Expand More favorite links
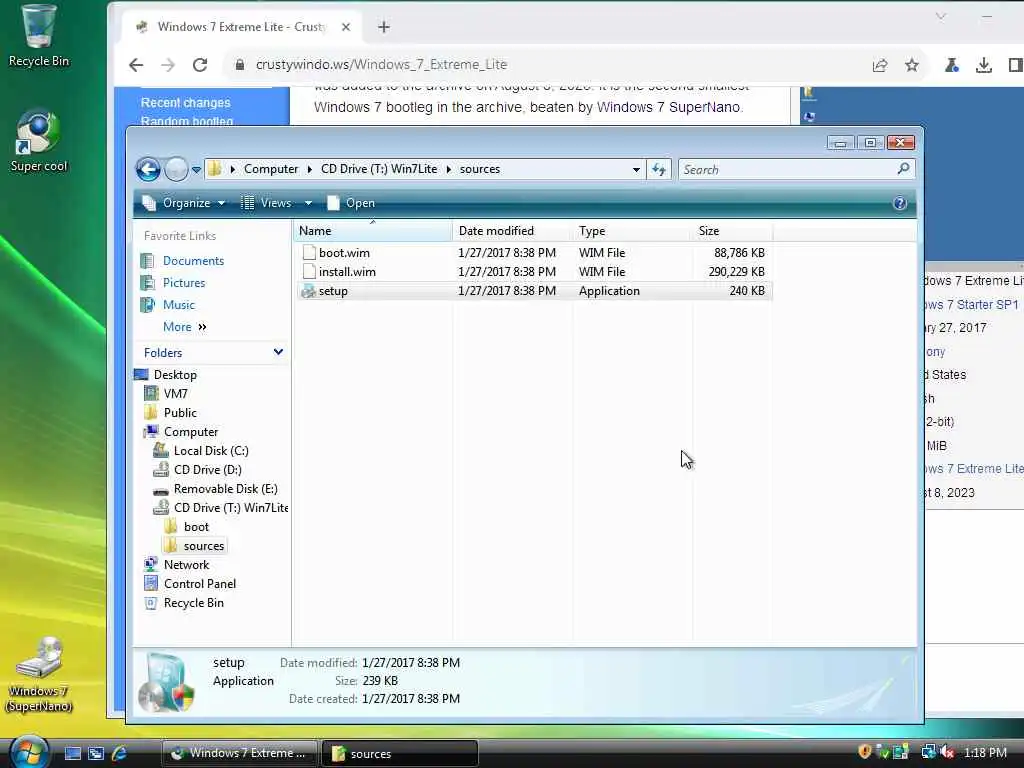1024x768 pixels. pos(185,327)
